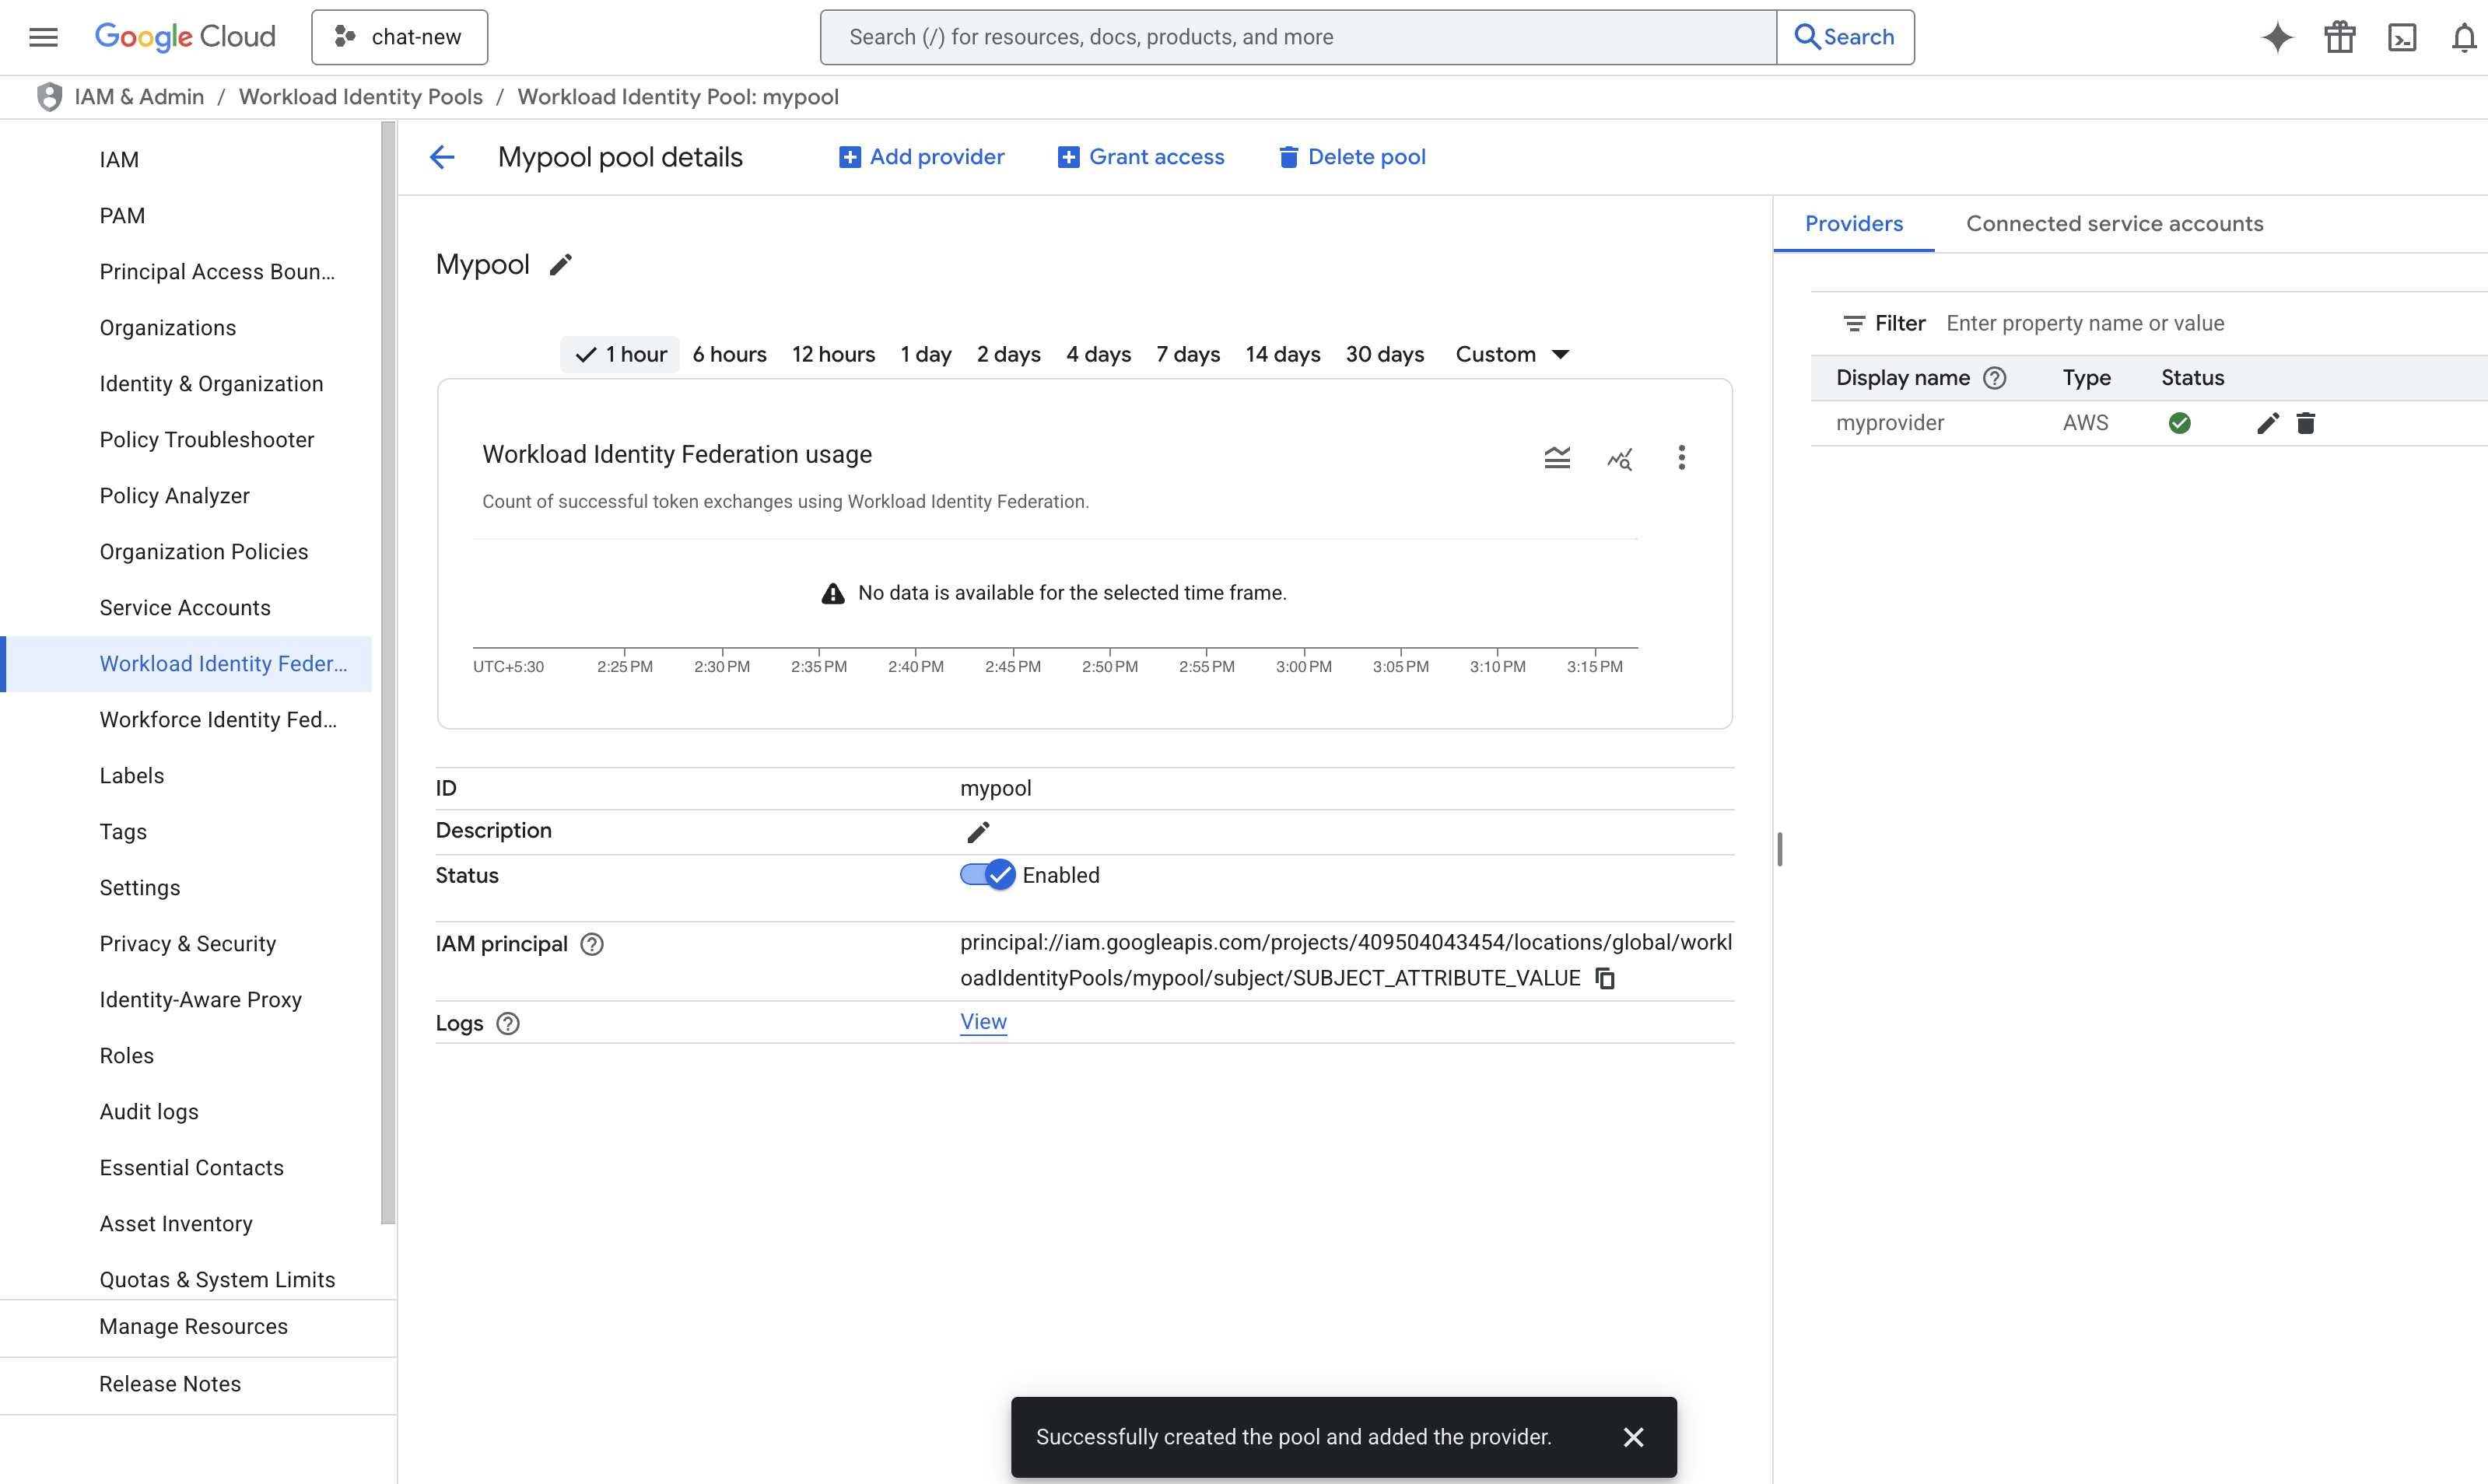Click the Grant access button
Screen dimensions: 2488x1484
point(1141,156)
